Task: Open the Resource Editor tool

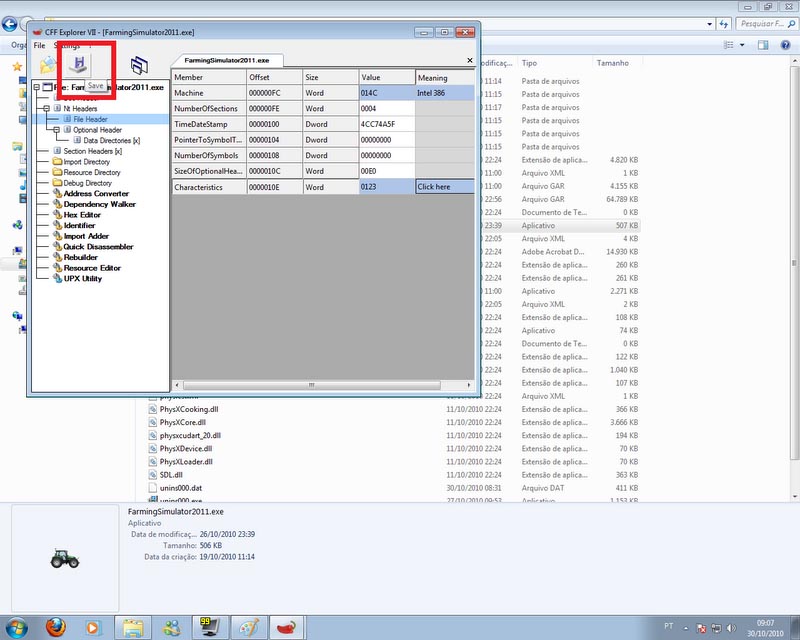Action: click(92, 268)
